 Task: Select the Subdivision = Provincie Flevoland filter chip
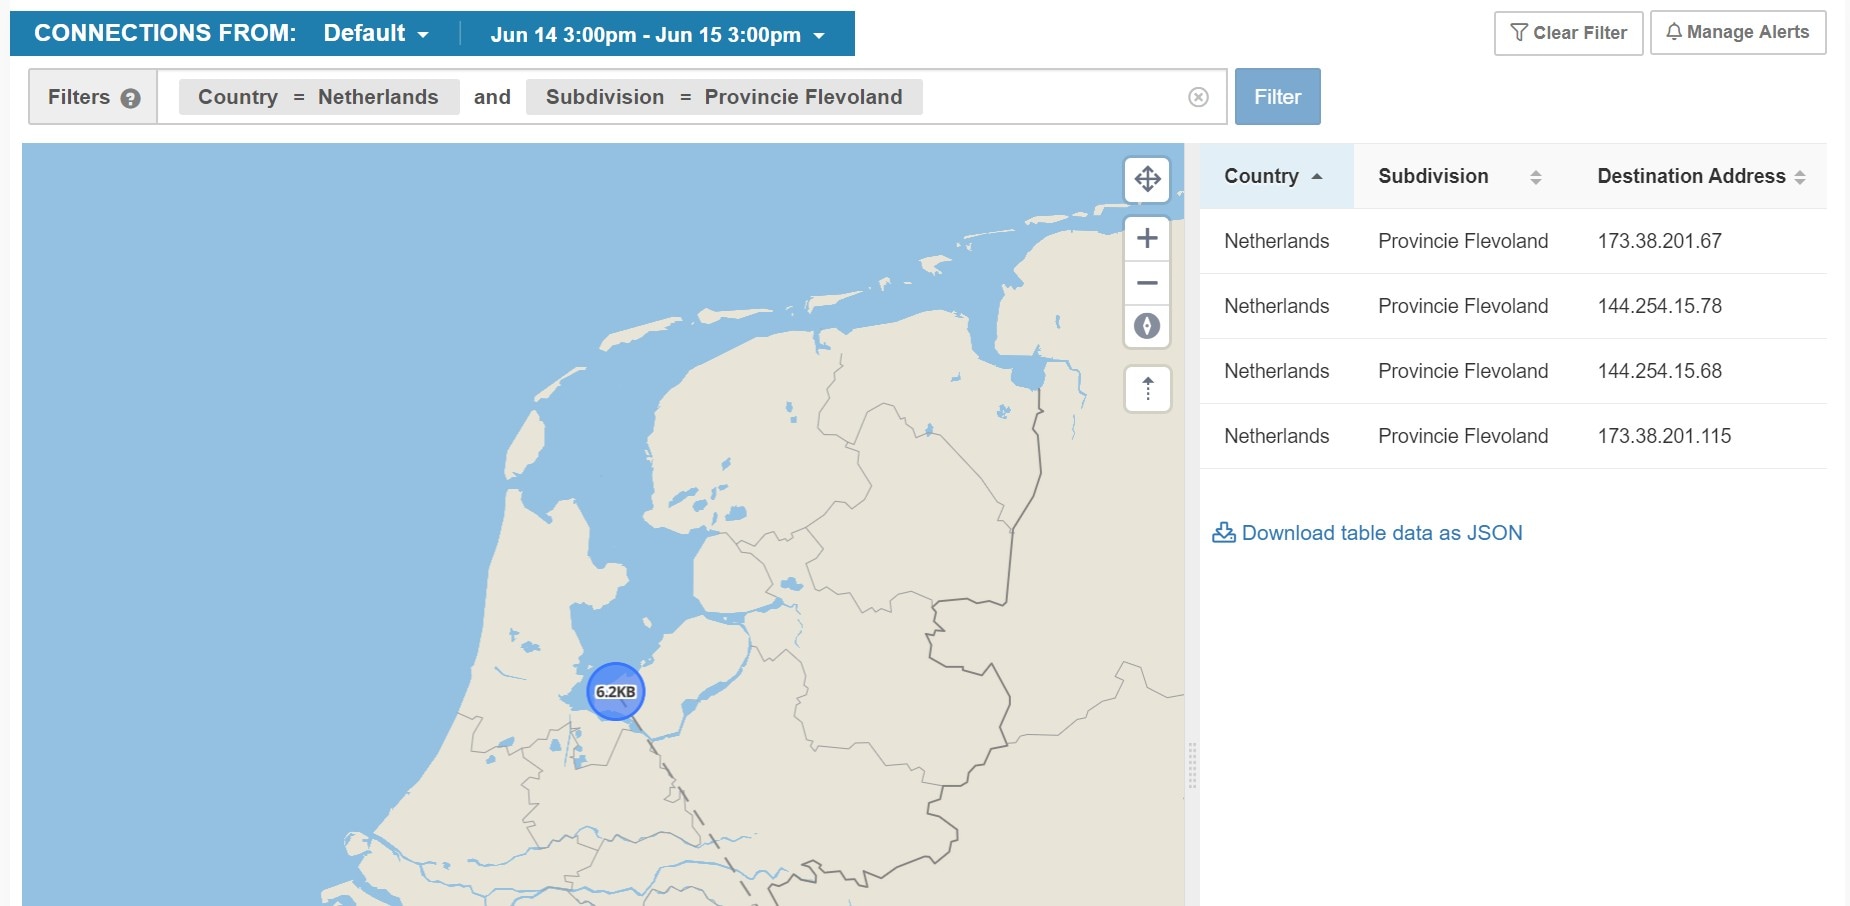coord(724,97)
